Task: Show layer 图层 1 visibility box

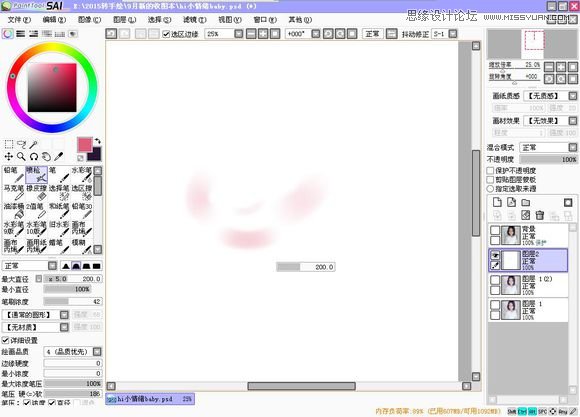Action: pos(495,305)
